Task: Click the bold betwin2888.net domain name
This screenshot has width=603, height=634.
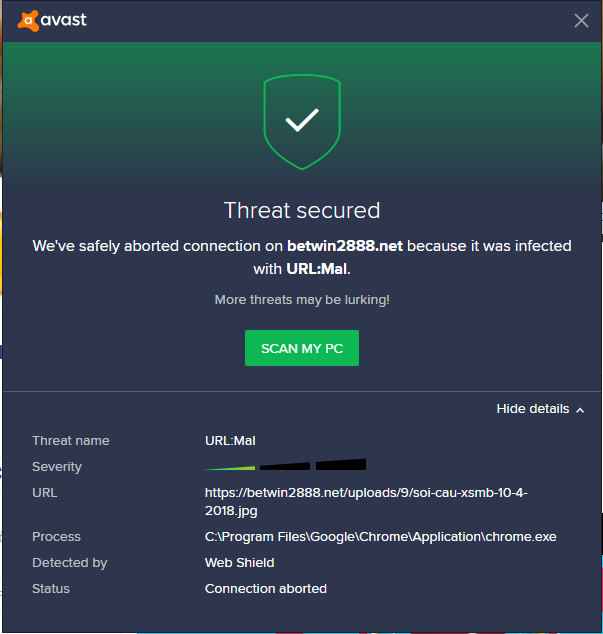Action: tap(344, 246)
